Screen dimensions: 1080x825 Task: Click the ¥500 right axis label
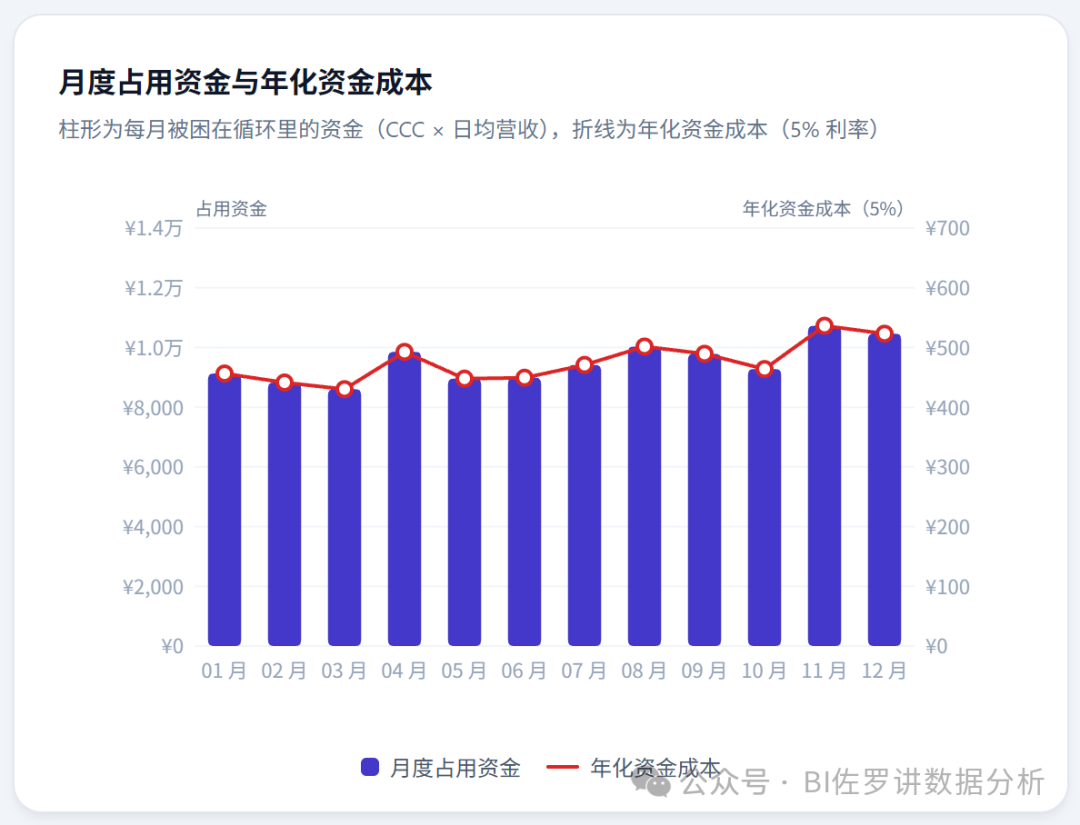pyautogui.click(x=947, y=348)
